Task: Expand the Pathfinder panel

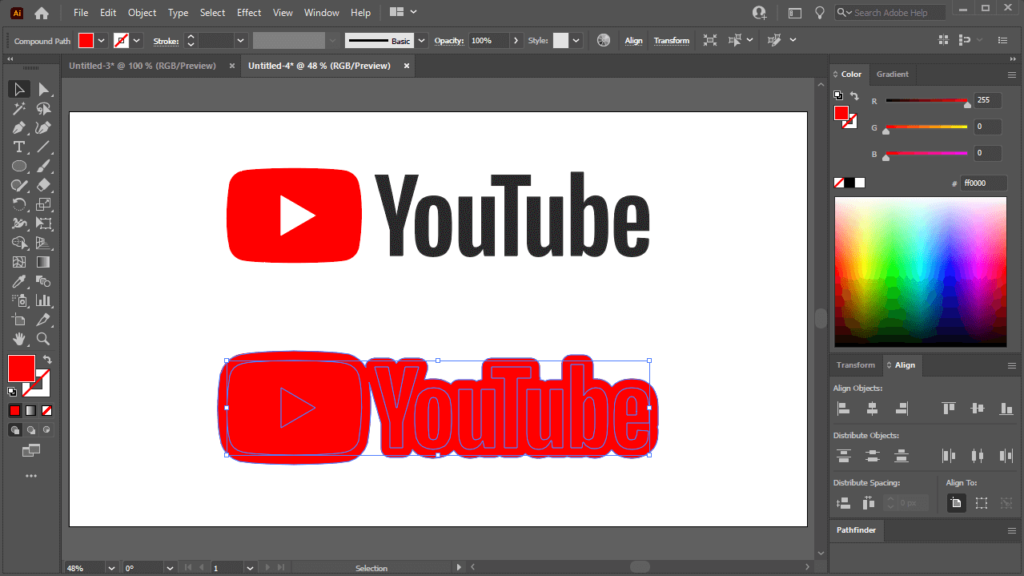Action: [856, 530]
